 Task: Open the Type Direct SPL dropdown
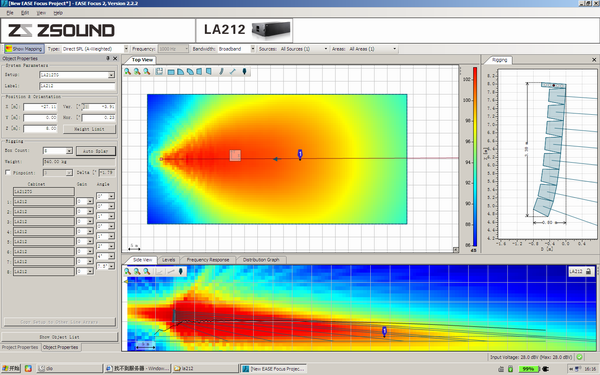[x=126, y=49]
